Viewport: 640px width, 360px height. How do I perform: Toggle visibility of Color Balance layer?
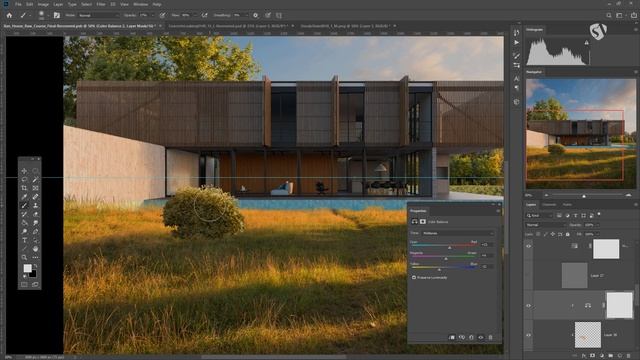pos(529,305)
